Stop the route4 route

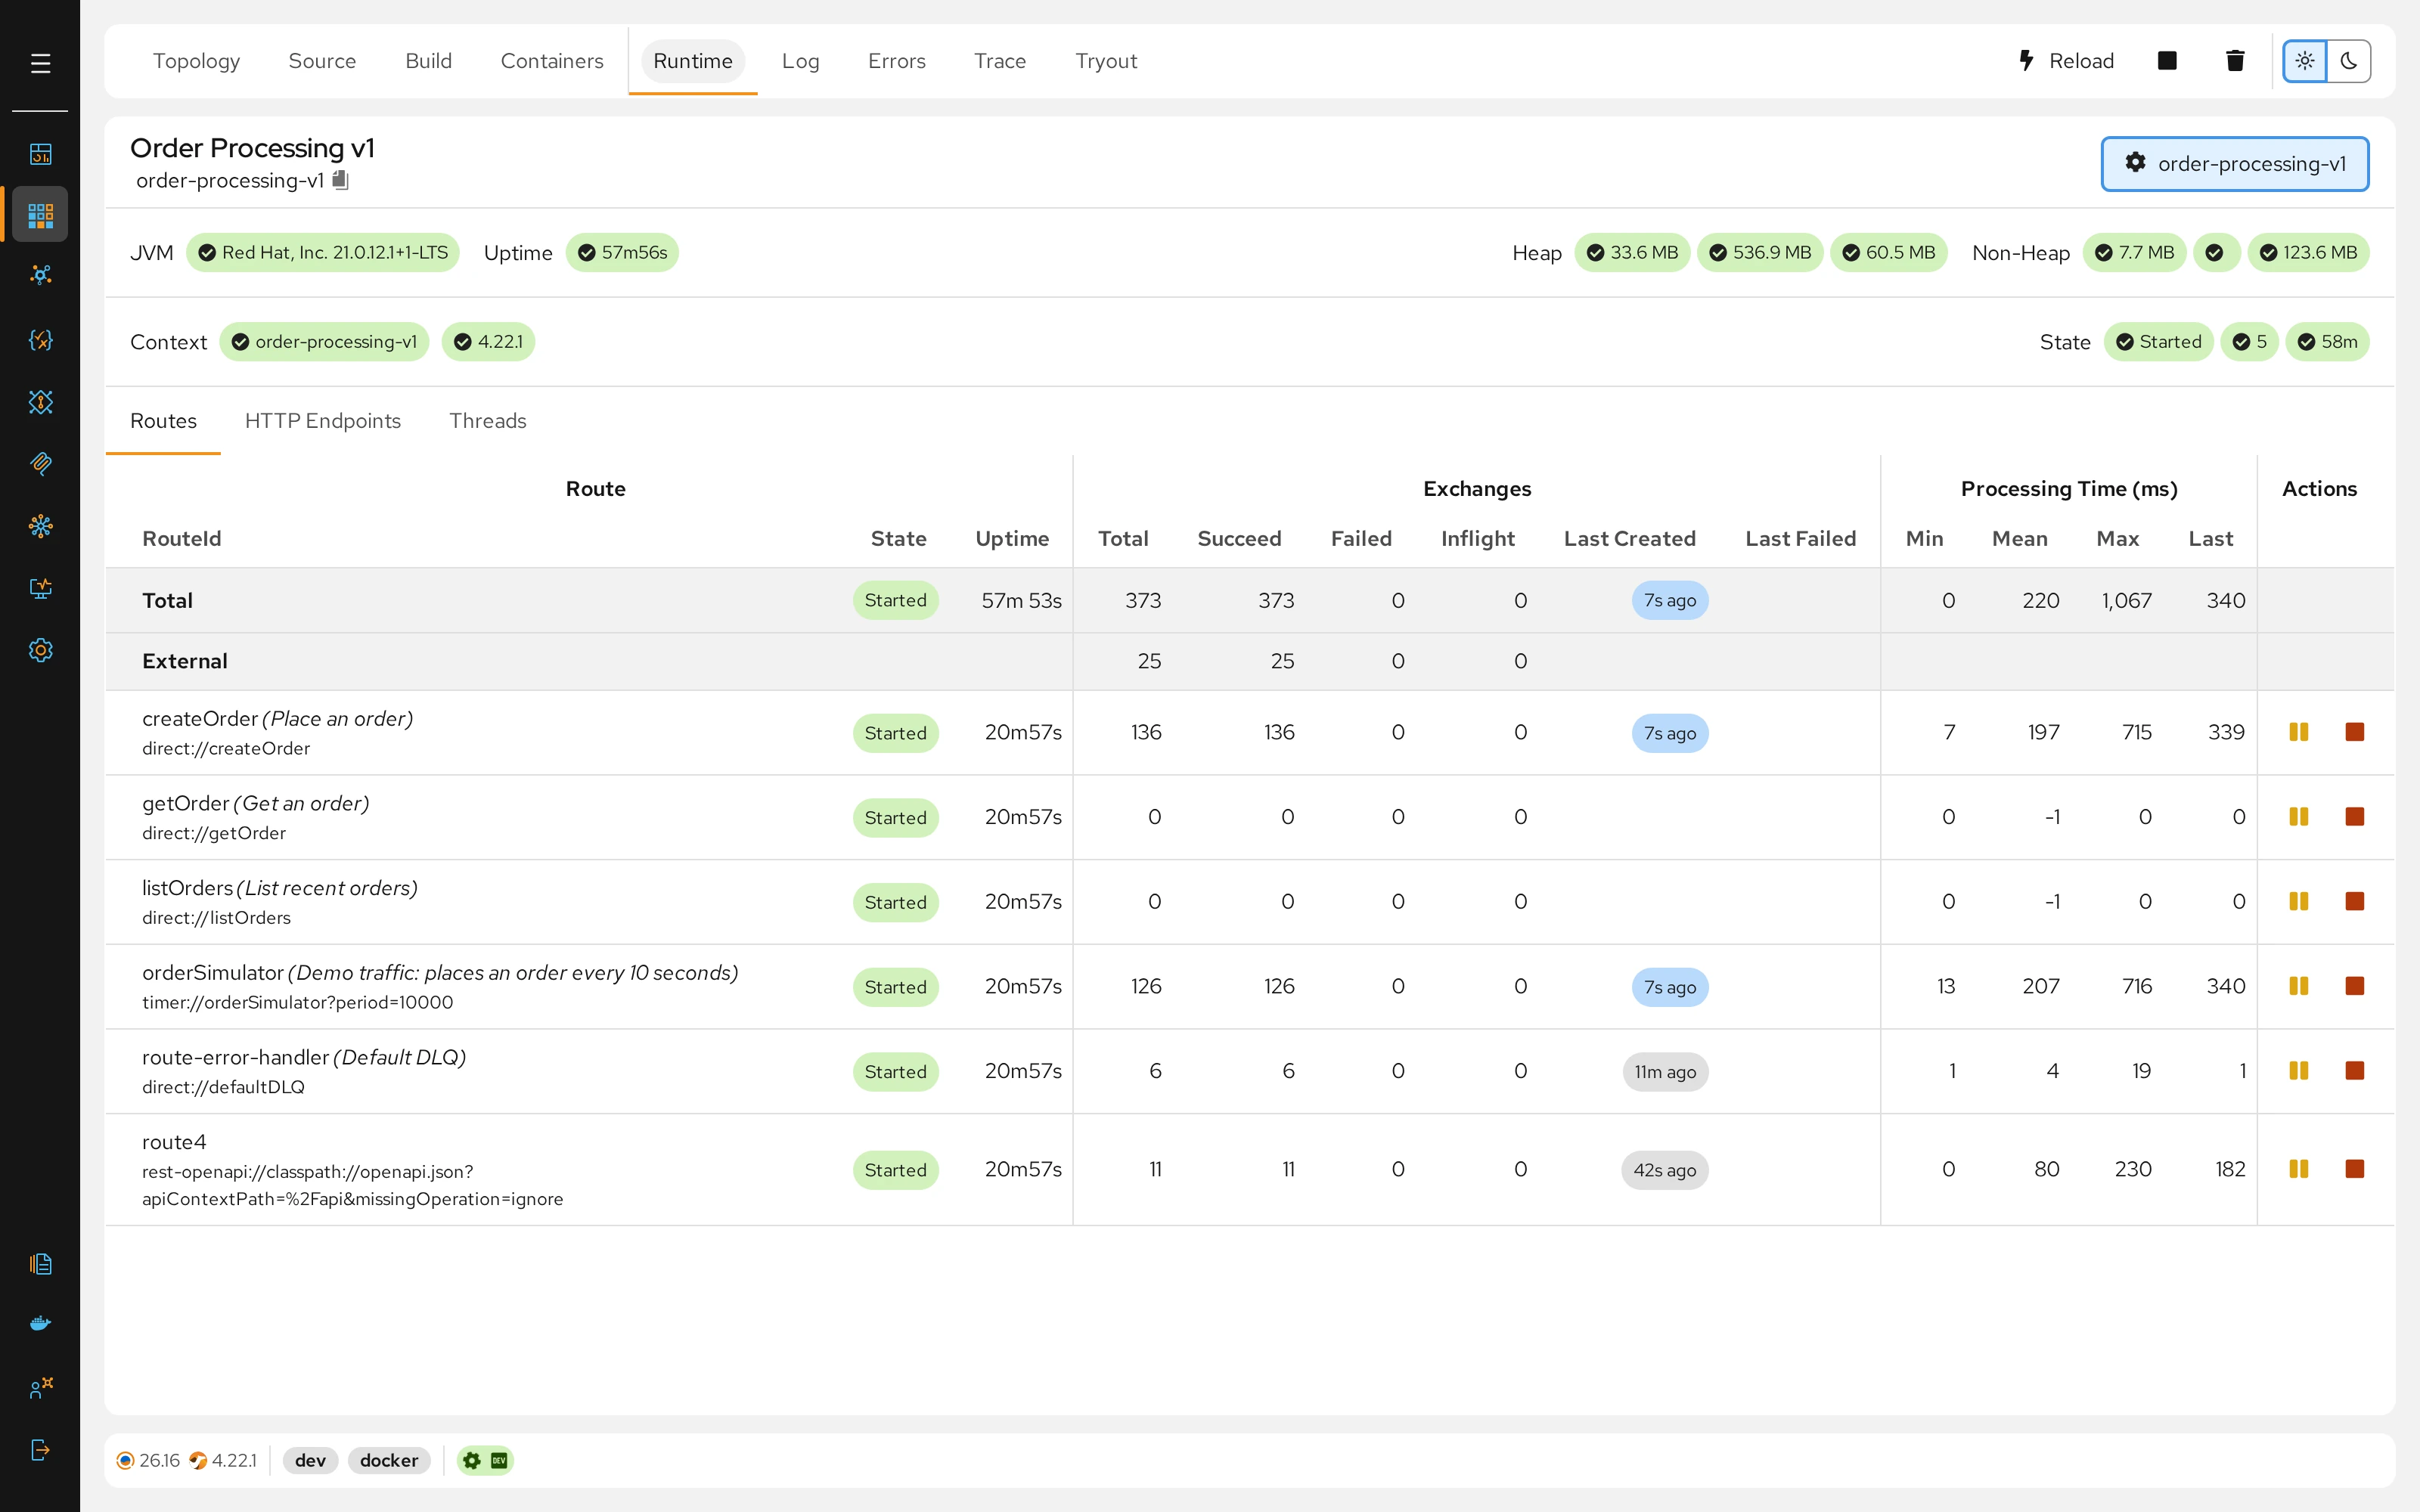pyautogui.click(x=2355, y=1169)
